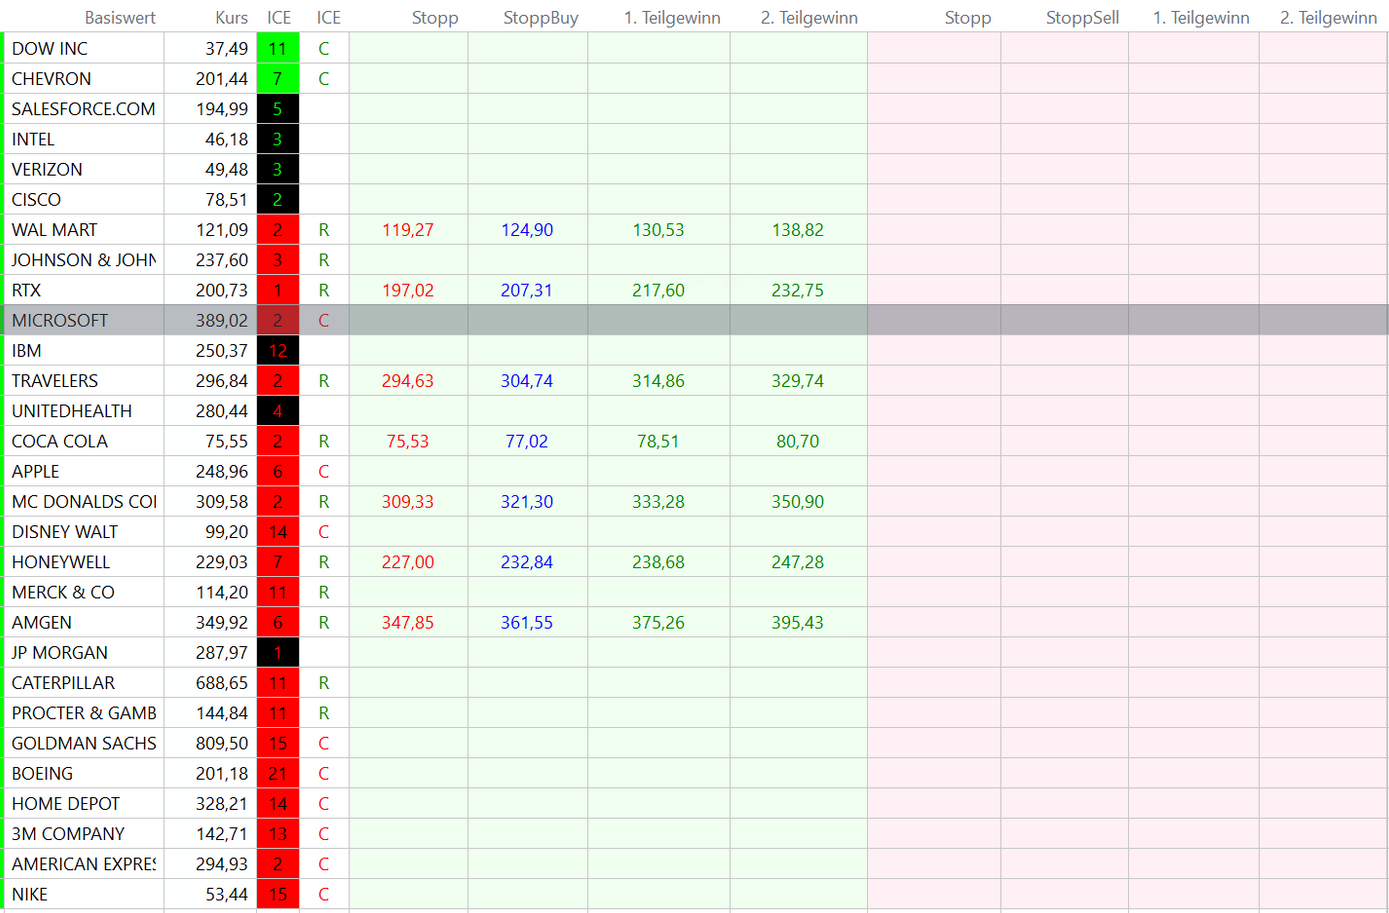Click COCA COLA stop value 75,53

point(408,441)
